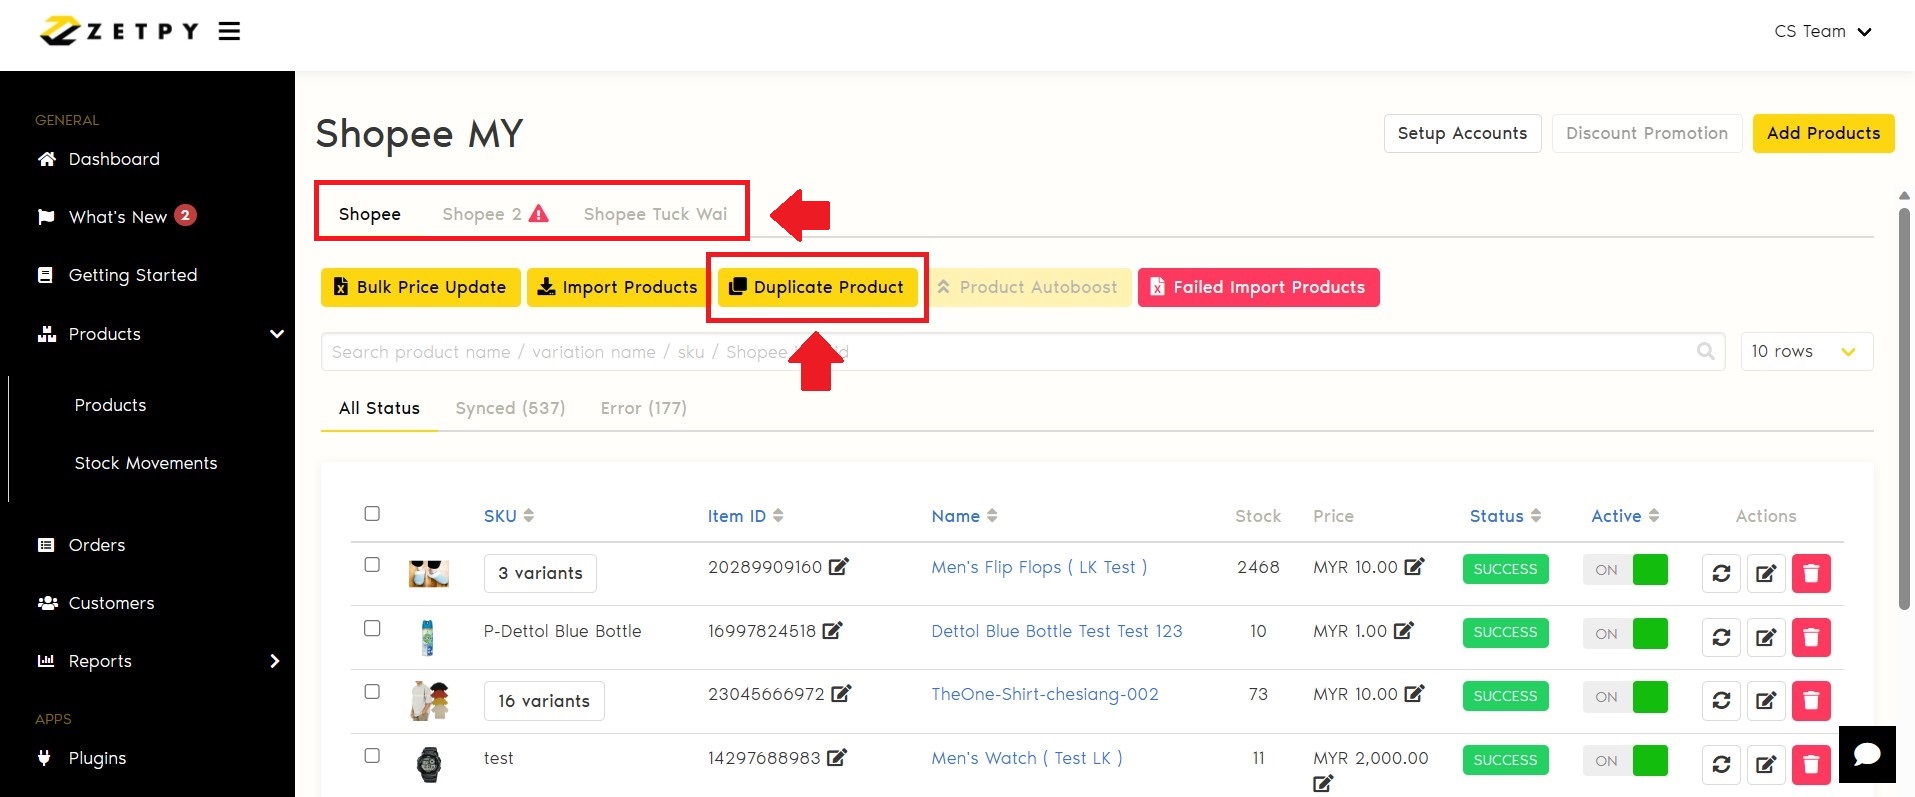
Task: Edit item ID 14297688983
Action: (x=837, y=757)
